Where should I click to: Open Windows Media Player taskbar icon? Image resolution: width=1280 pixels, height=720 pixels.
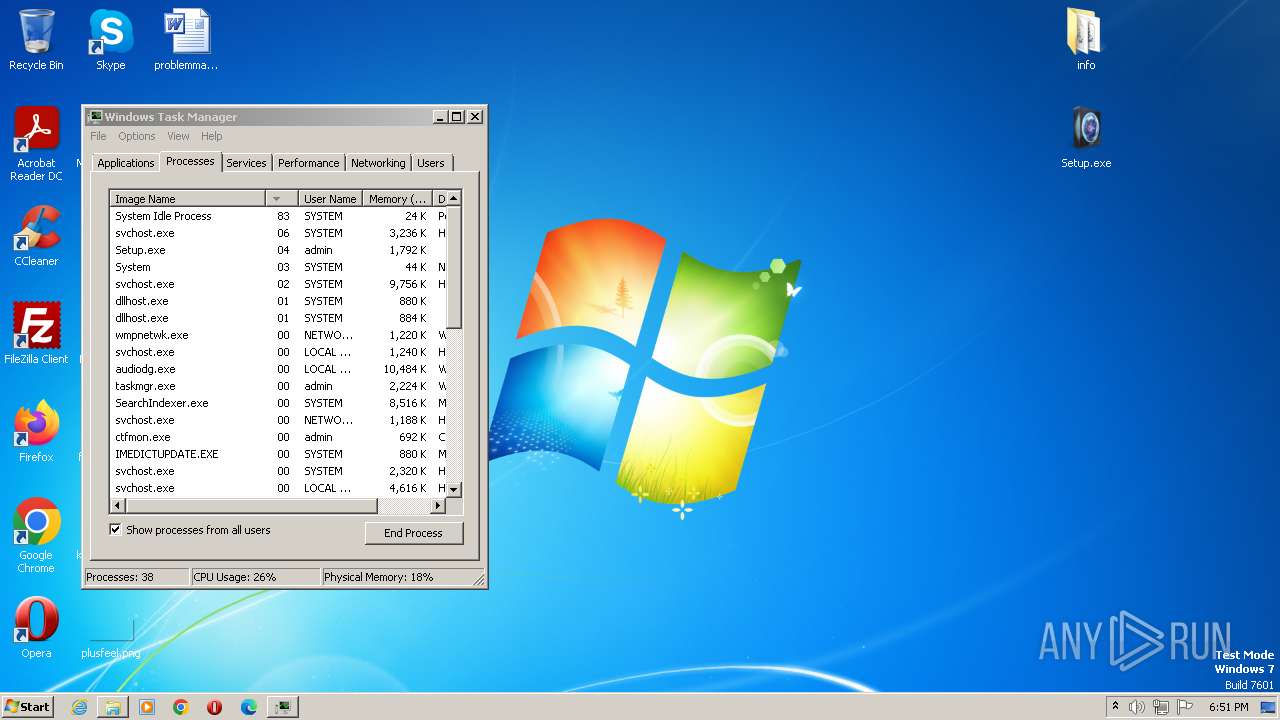click(x=147, y=707)
